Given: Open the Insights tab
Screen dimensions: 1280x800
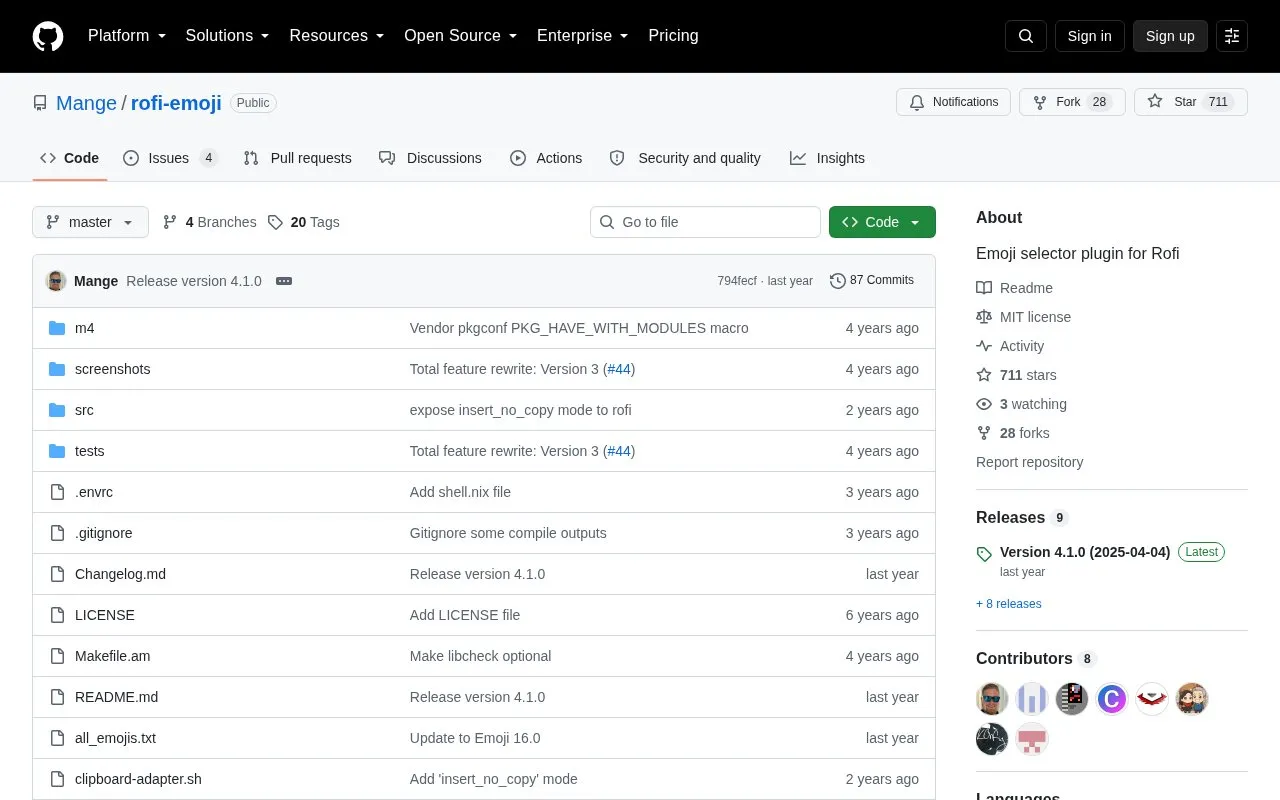Looking at the screenshot, I should tap(827, 158).
